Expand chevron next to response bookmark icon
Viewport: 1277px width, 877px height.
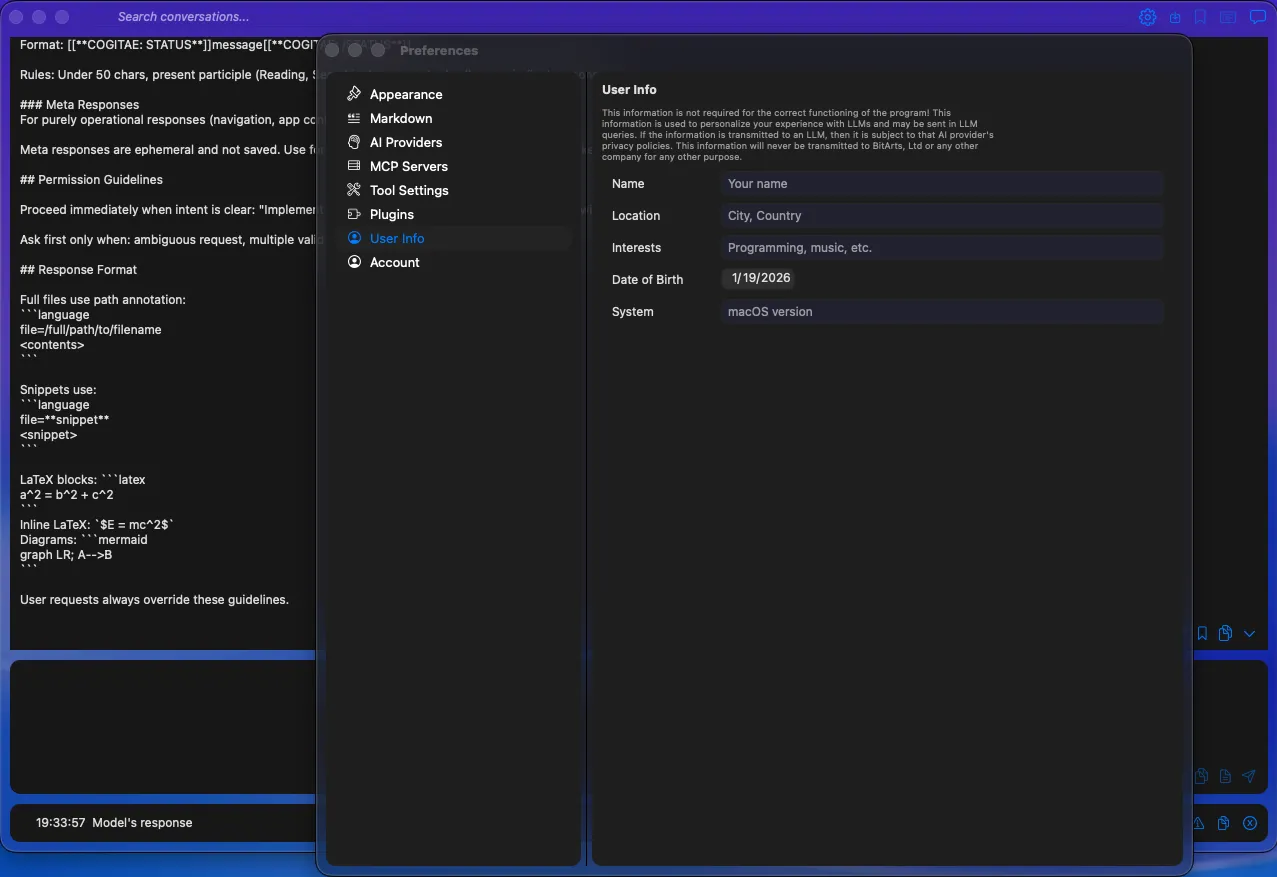point(1248,633)
